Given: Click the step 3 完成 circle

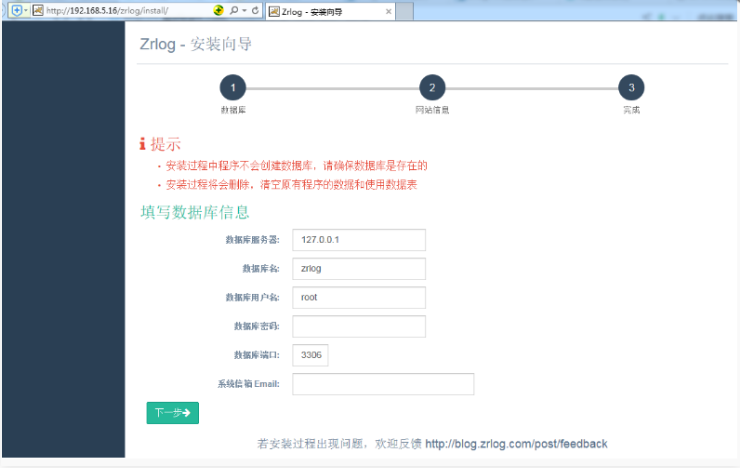Looking at the screenshot, I should [631, 88].
